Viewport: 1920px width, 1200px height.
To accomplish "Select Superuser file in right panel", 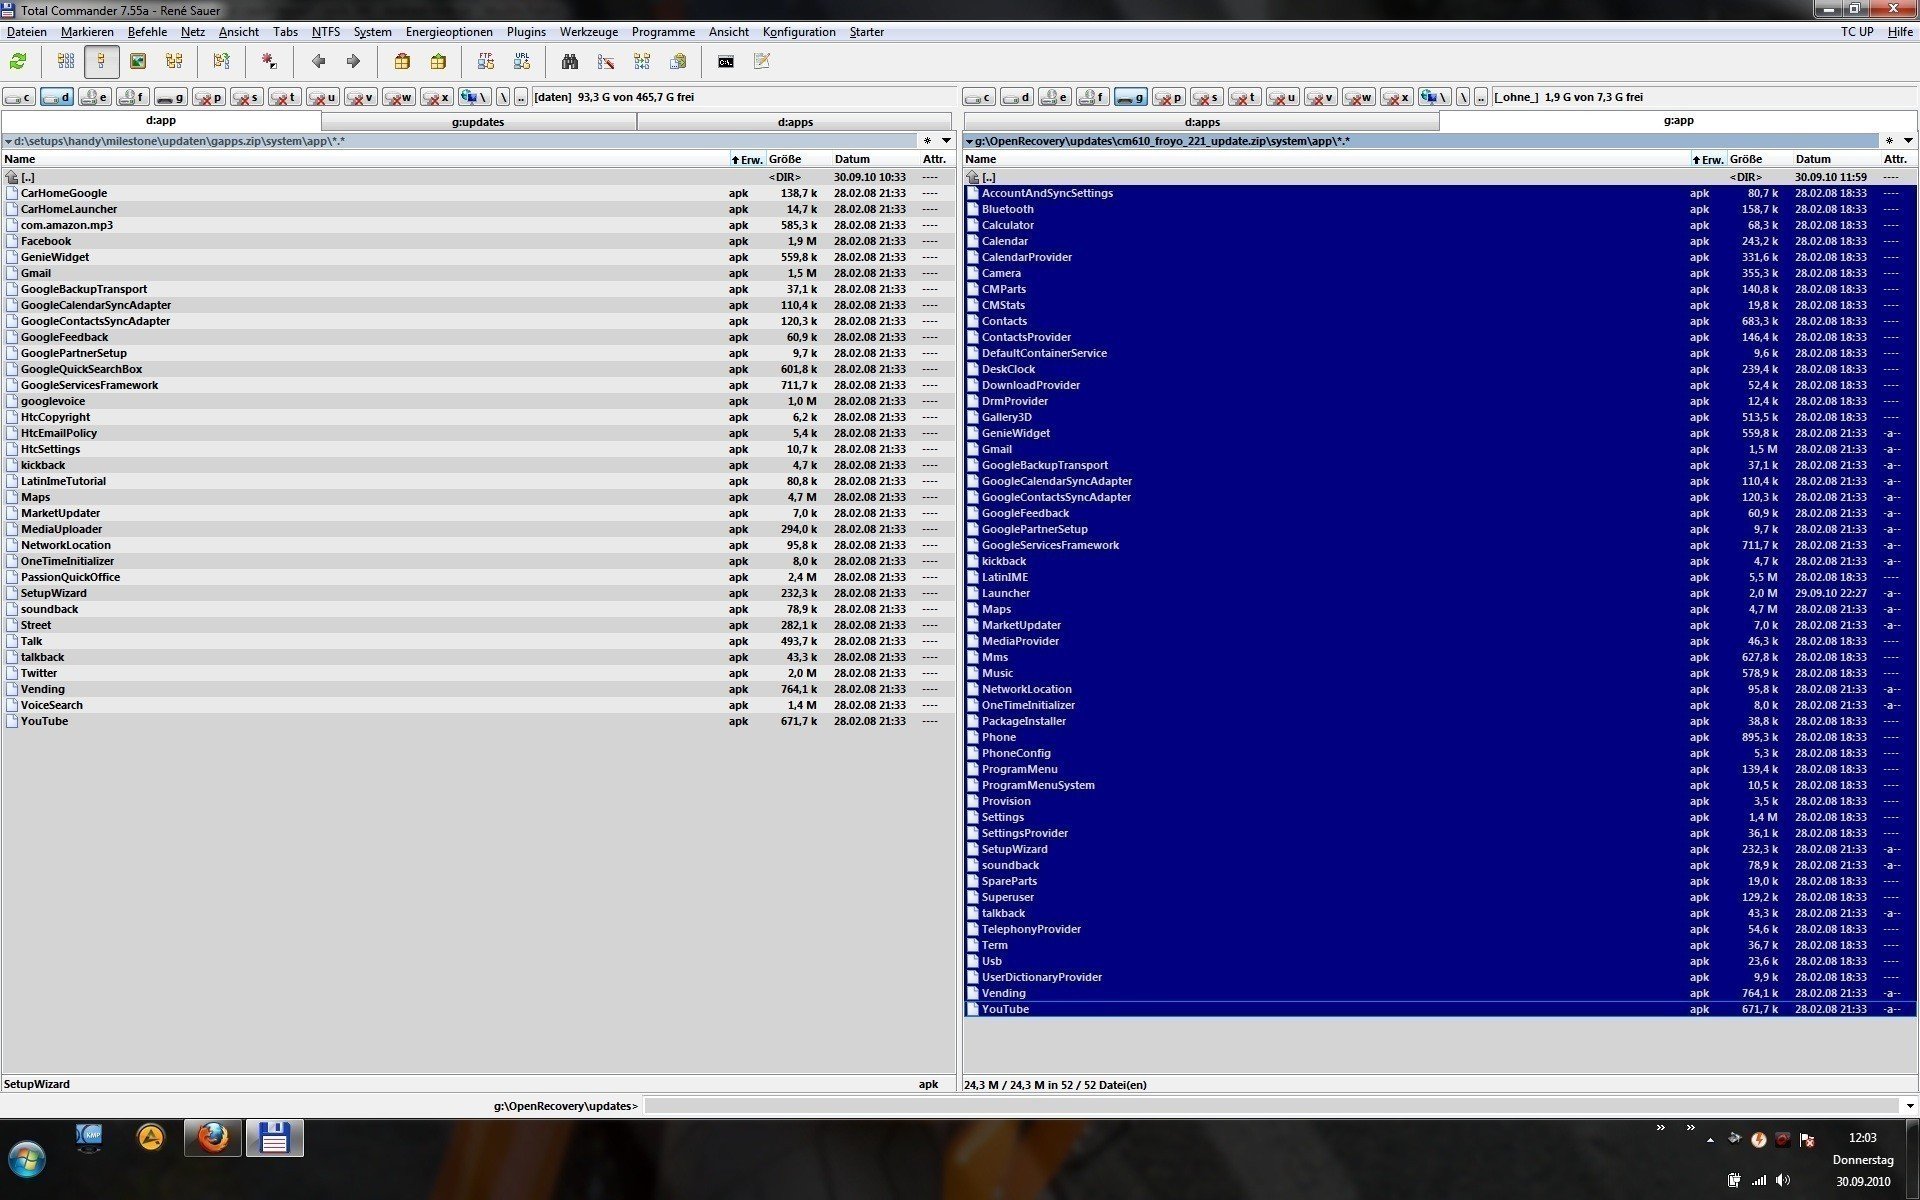I will coord(1440,897).
